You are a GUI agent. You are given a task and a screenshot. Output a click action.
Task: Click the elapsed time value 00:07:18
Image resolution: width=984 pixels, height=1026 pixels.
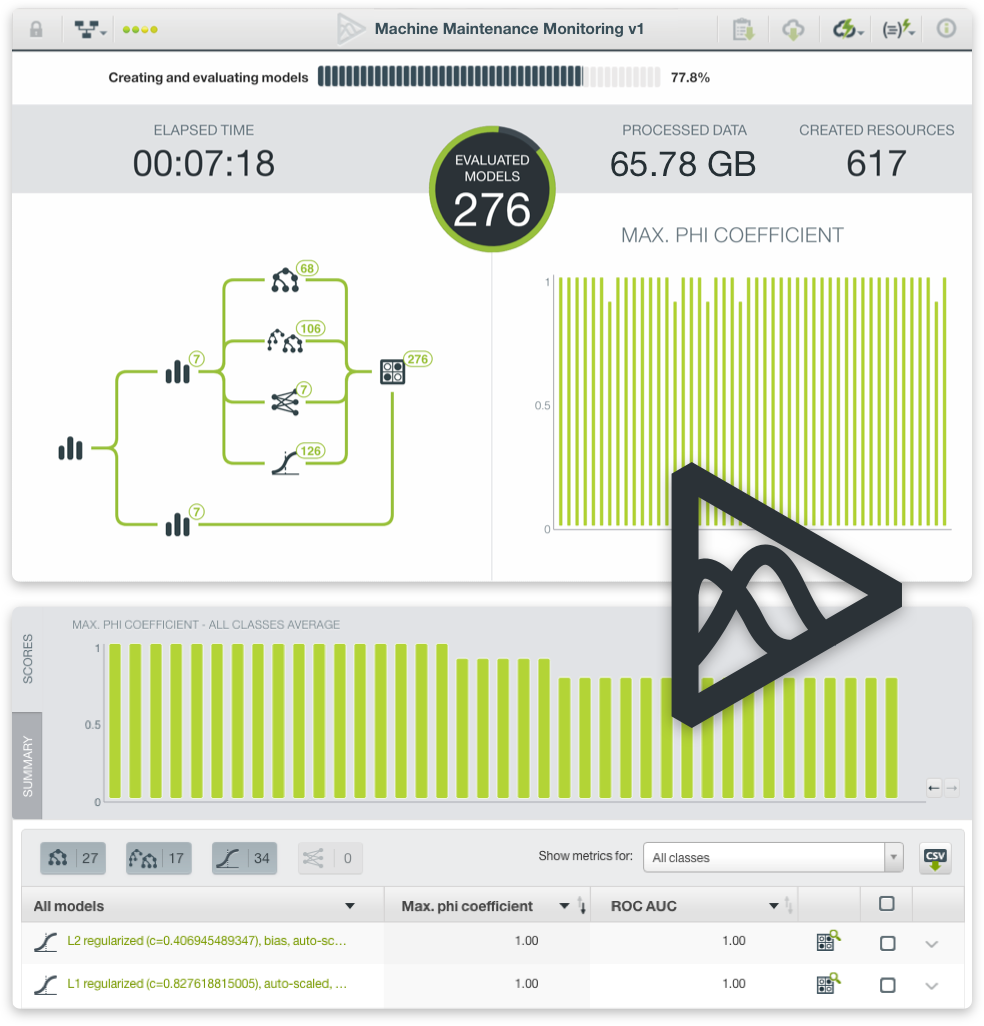pos(203,163)
